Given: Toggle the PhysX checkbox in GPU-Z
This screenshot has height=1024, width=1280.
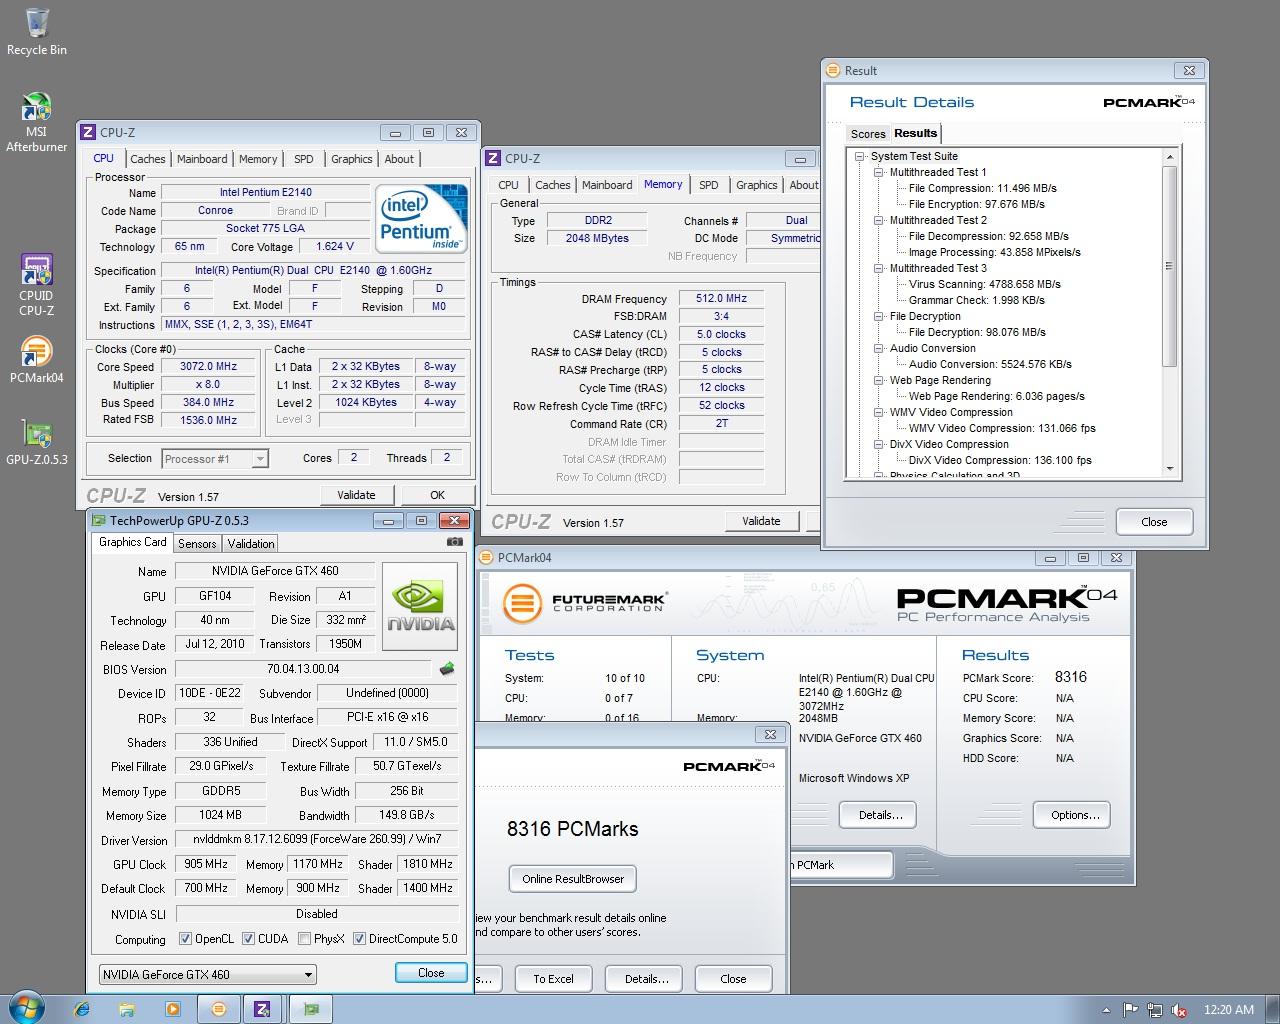Looking at the screenshot, I should (304, 939).
